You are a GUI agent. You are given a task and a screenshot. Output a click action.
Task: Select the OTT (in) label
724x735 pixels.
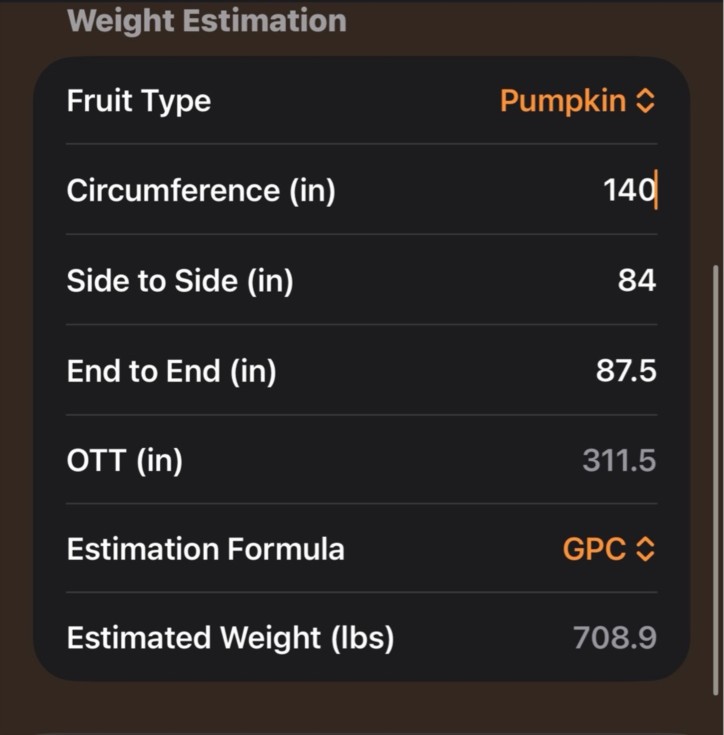125,460
